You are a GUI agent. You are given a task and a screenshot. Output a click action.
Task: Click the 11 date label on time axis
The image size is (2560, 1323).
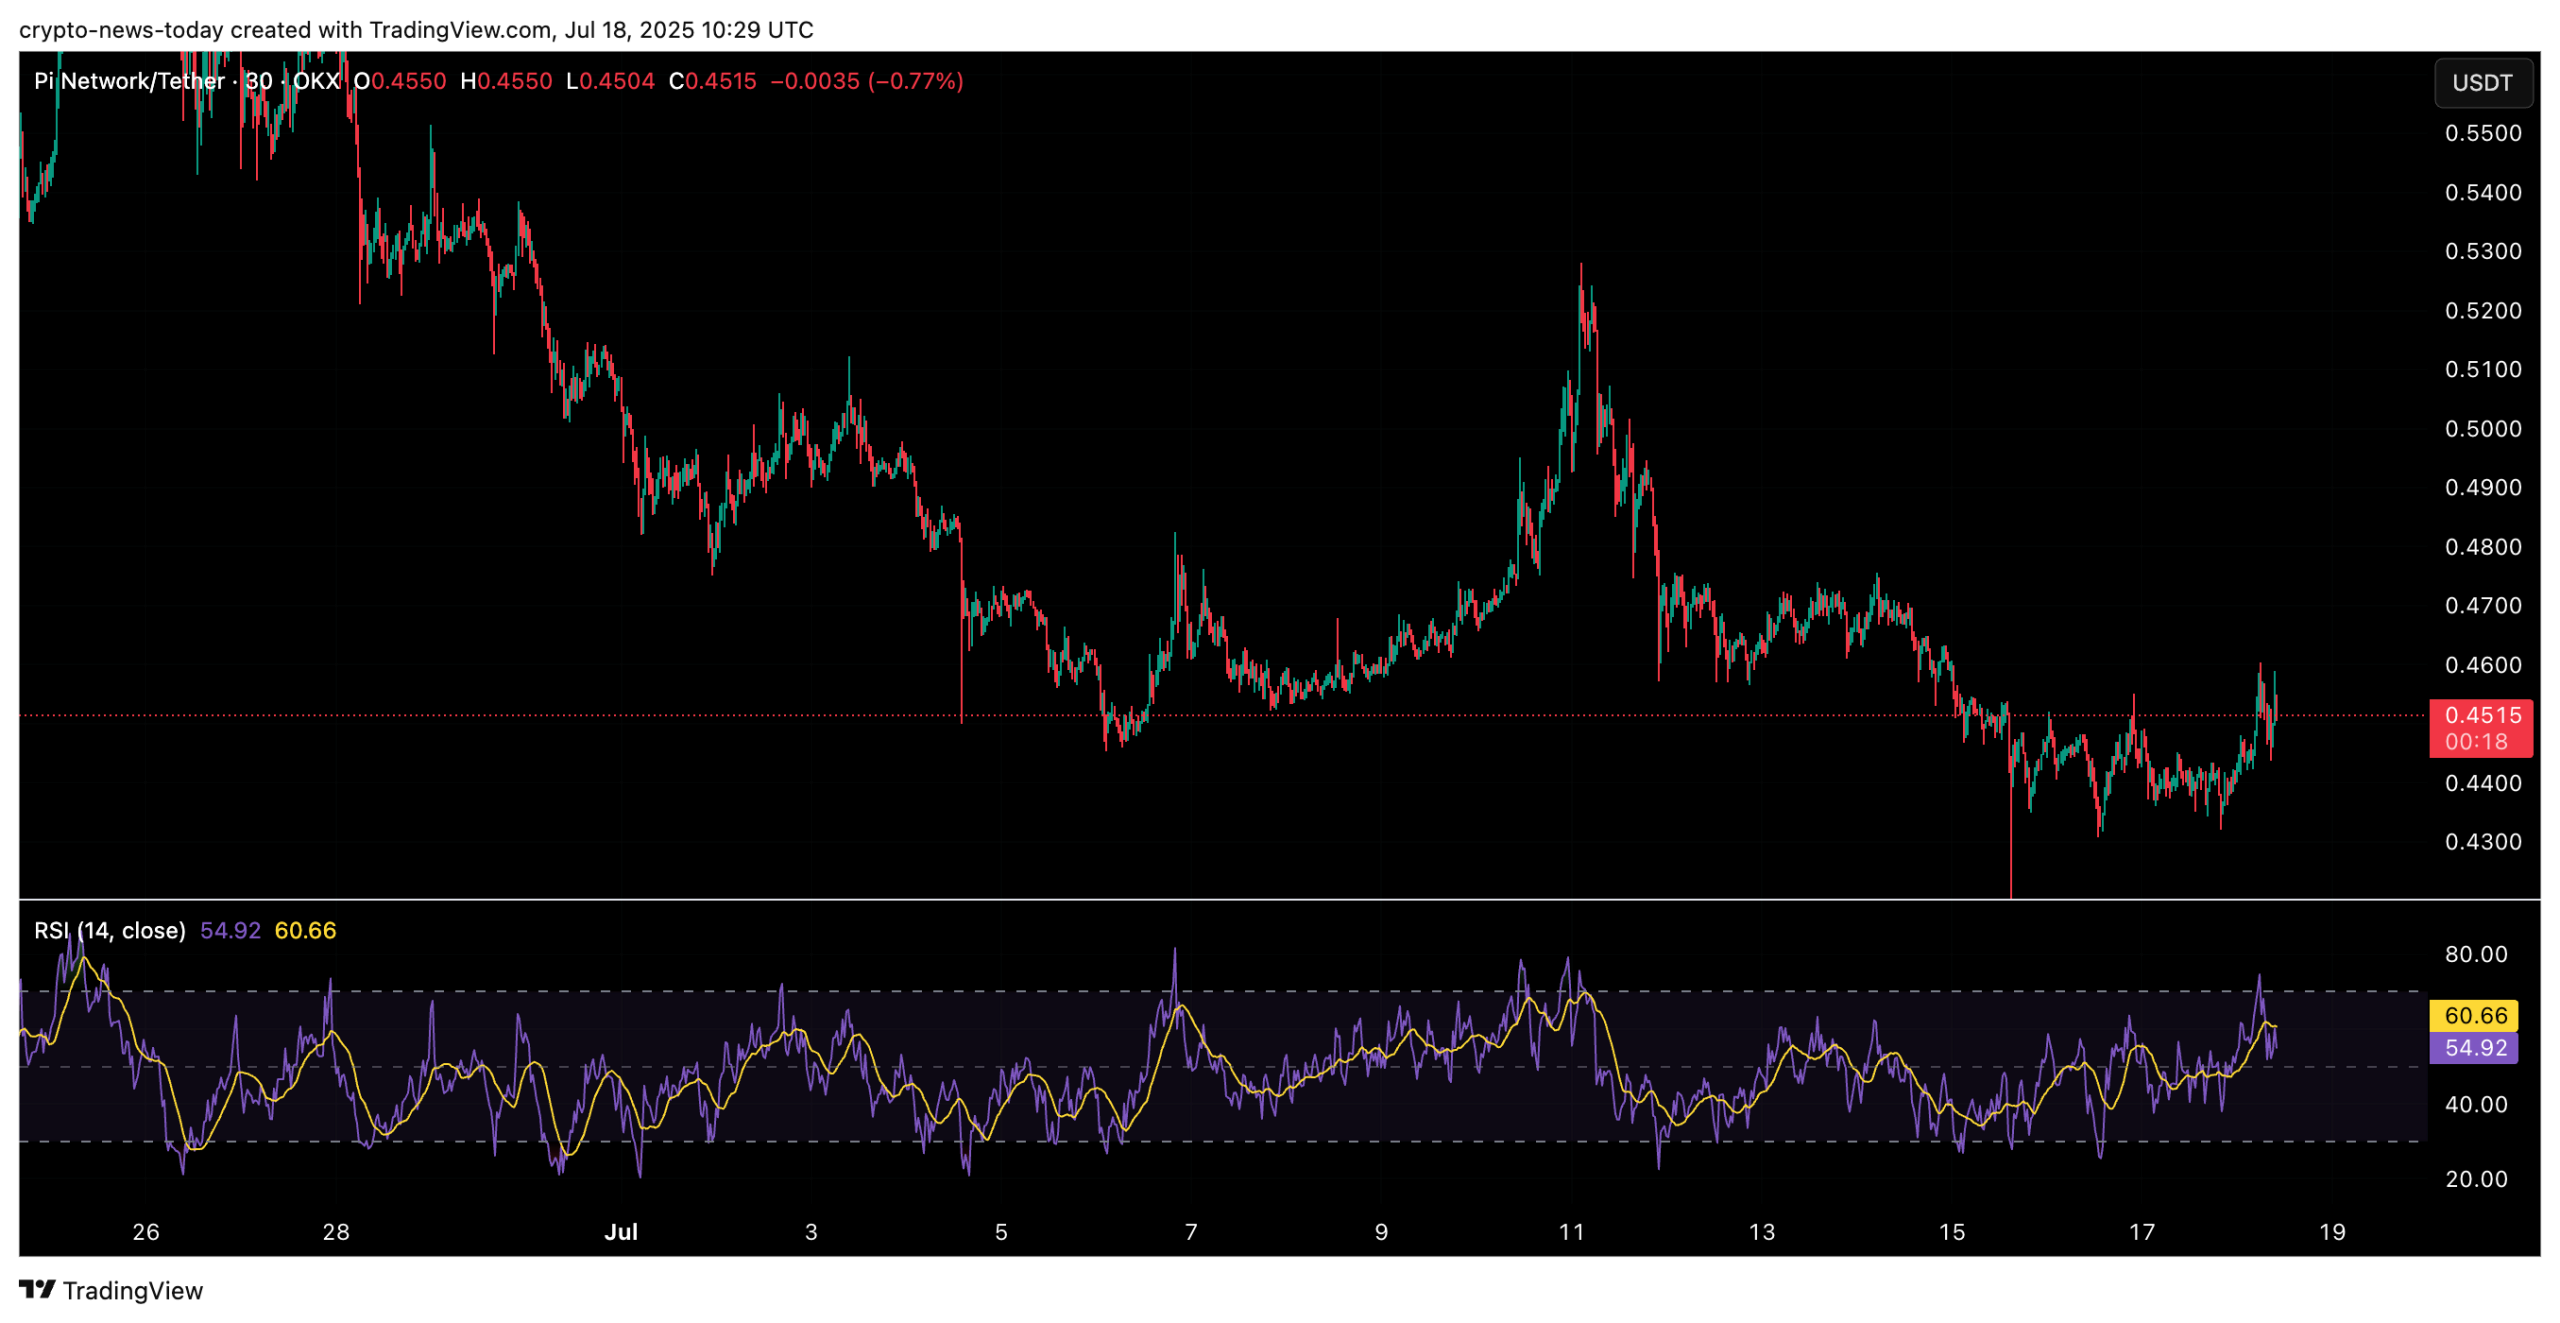click(x=1571, y=1232)
